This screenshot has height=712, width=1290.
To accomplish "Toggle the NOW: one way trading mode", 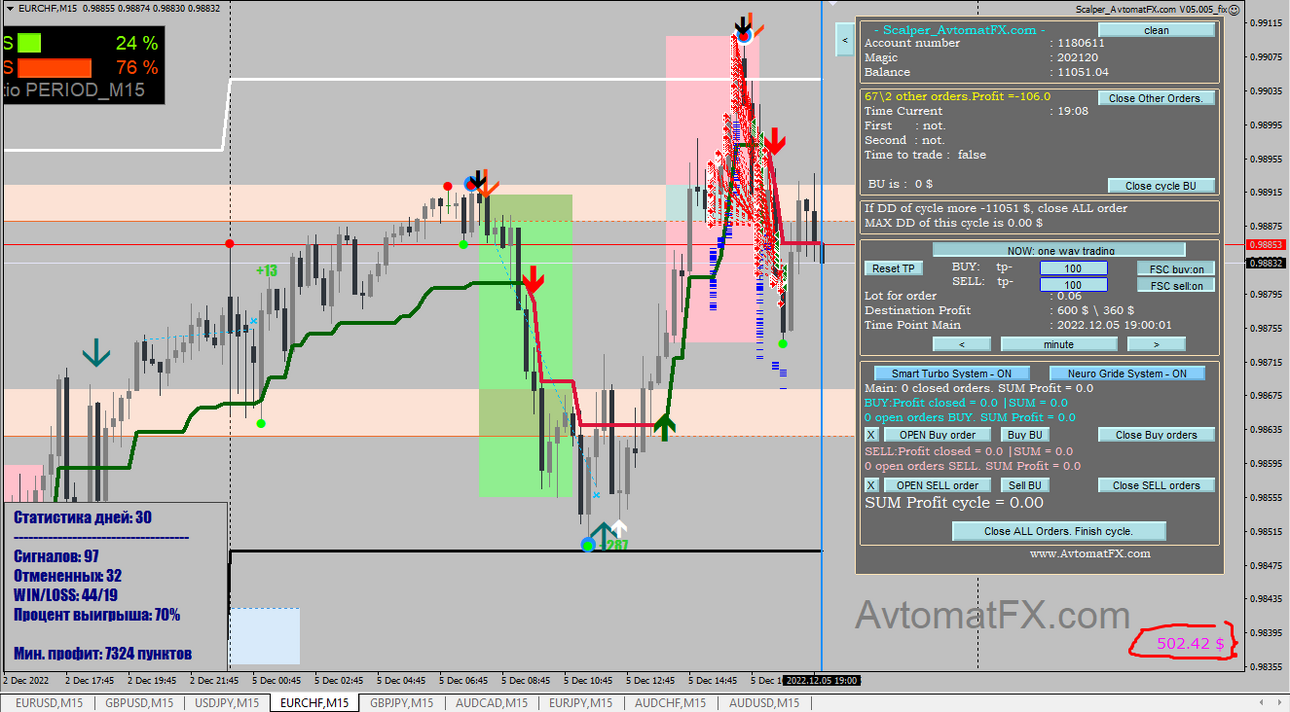I will [x=1059, y=250].
